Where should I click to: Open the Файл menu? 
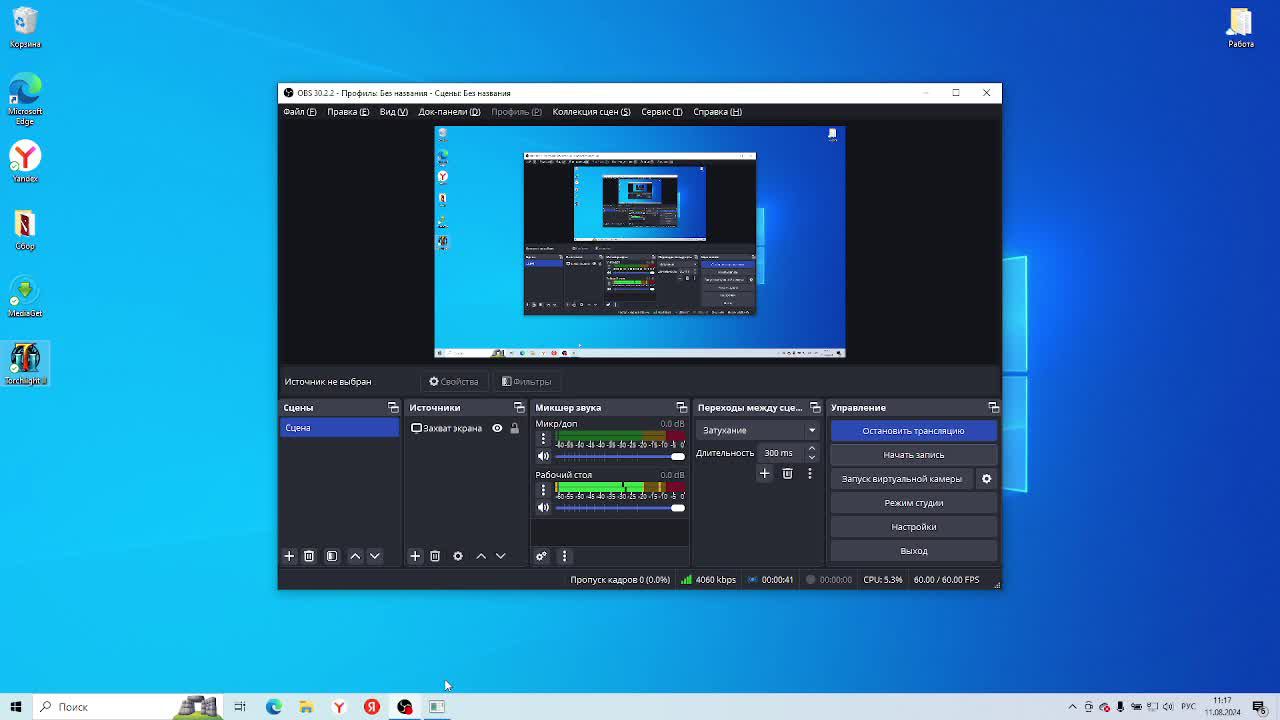pyautogui.click(x=300, y=112)
